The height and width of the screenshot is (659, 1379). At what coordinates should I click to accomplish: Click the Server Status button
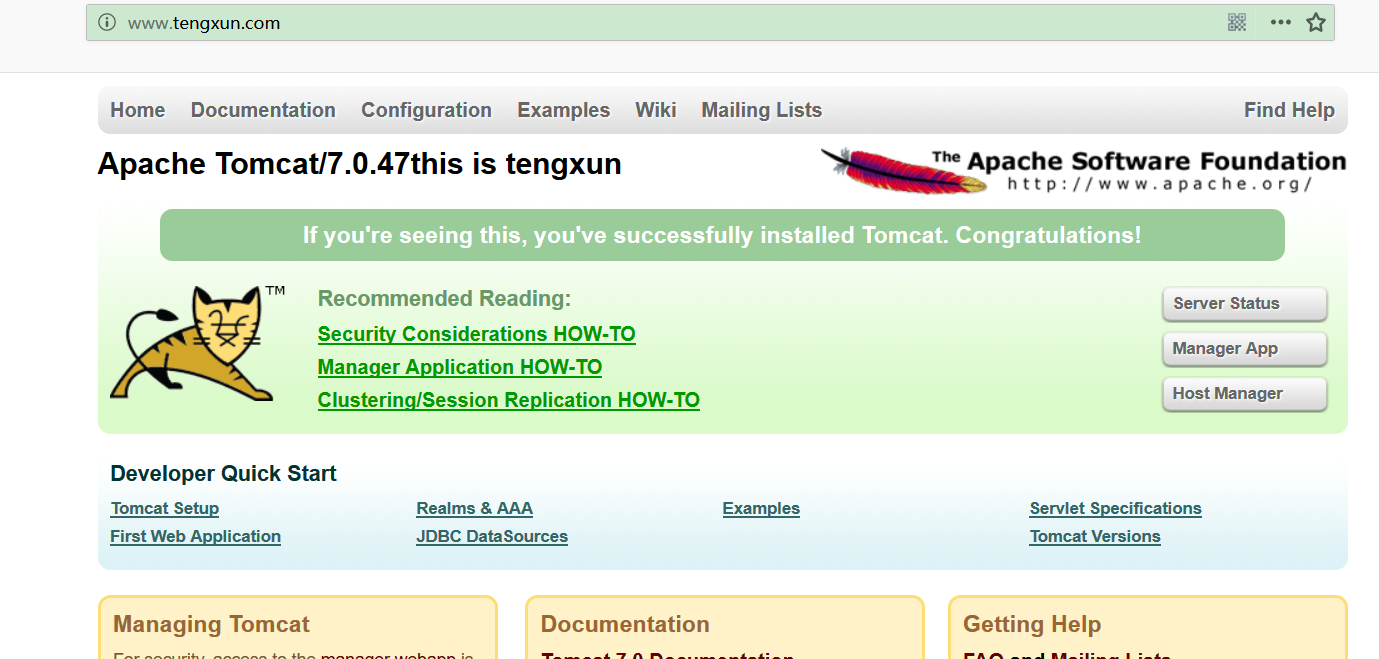(x=1244, y=304)
